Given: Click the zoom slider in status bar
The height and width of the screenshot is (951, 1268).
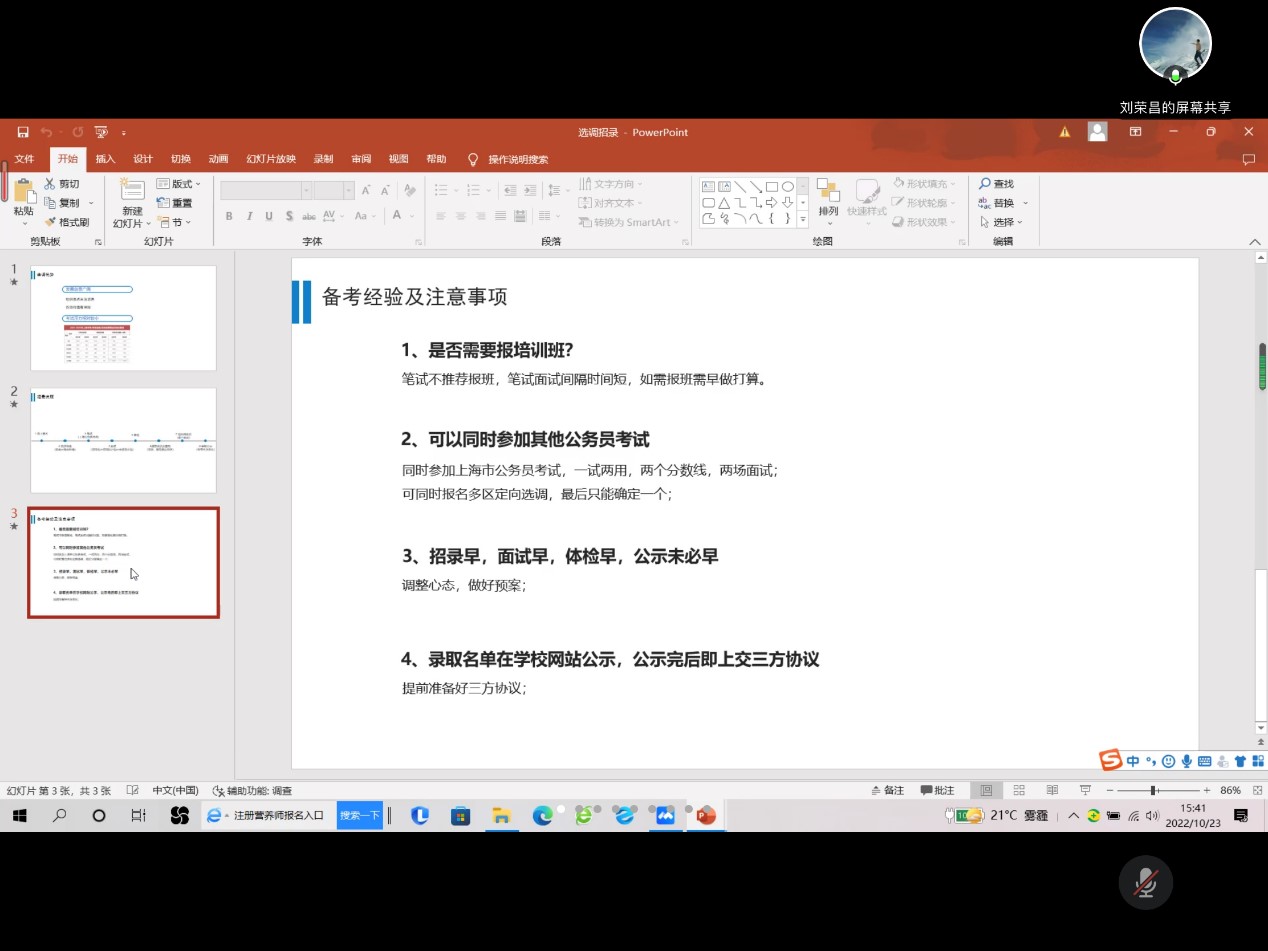Looking at the screenshot, I should [1154, 790].
